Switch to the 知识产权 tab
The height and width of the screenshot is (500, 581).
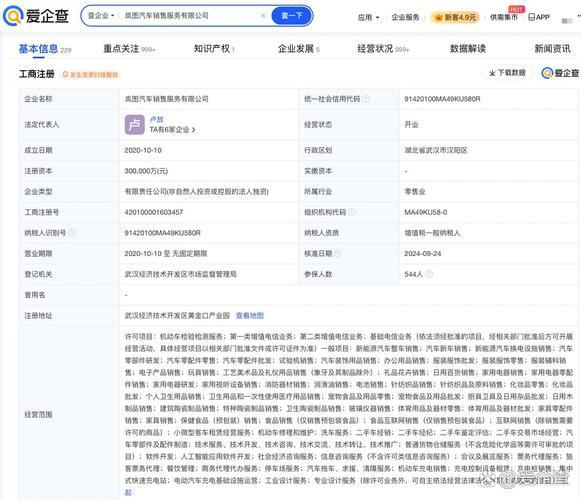(214, 49)
